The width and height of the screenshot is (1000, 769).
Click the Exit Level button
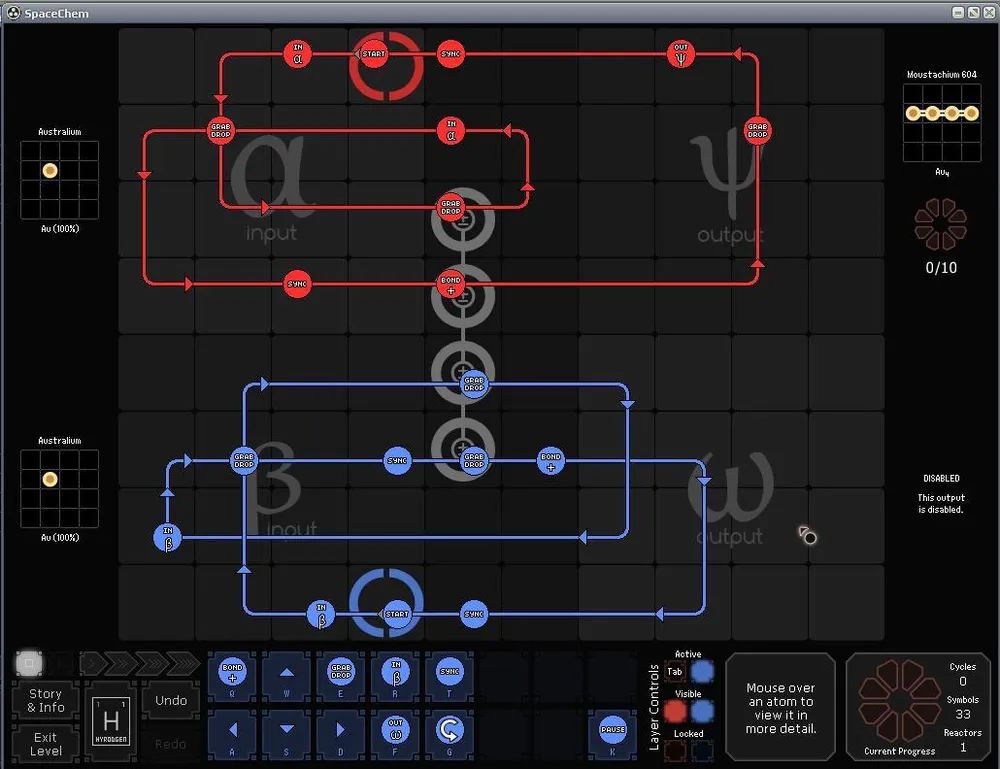coord(45,744)
